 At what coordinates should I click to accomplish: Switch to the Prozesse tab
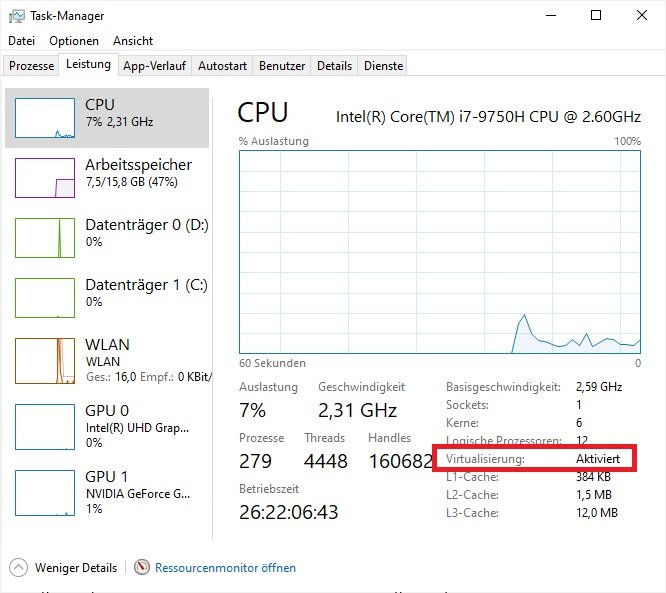(x=31, y=66)
